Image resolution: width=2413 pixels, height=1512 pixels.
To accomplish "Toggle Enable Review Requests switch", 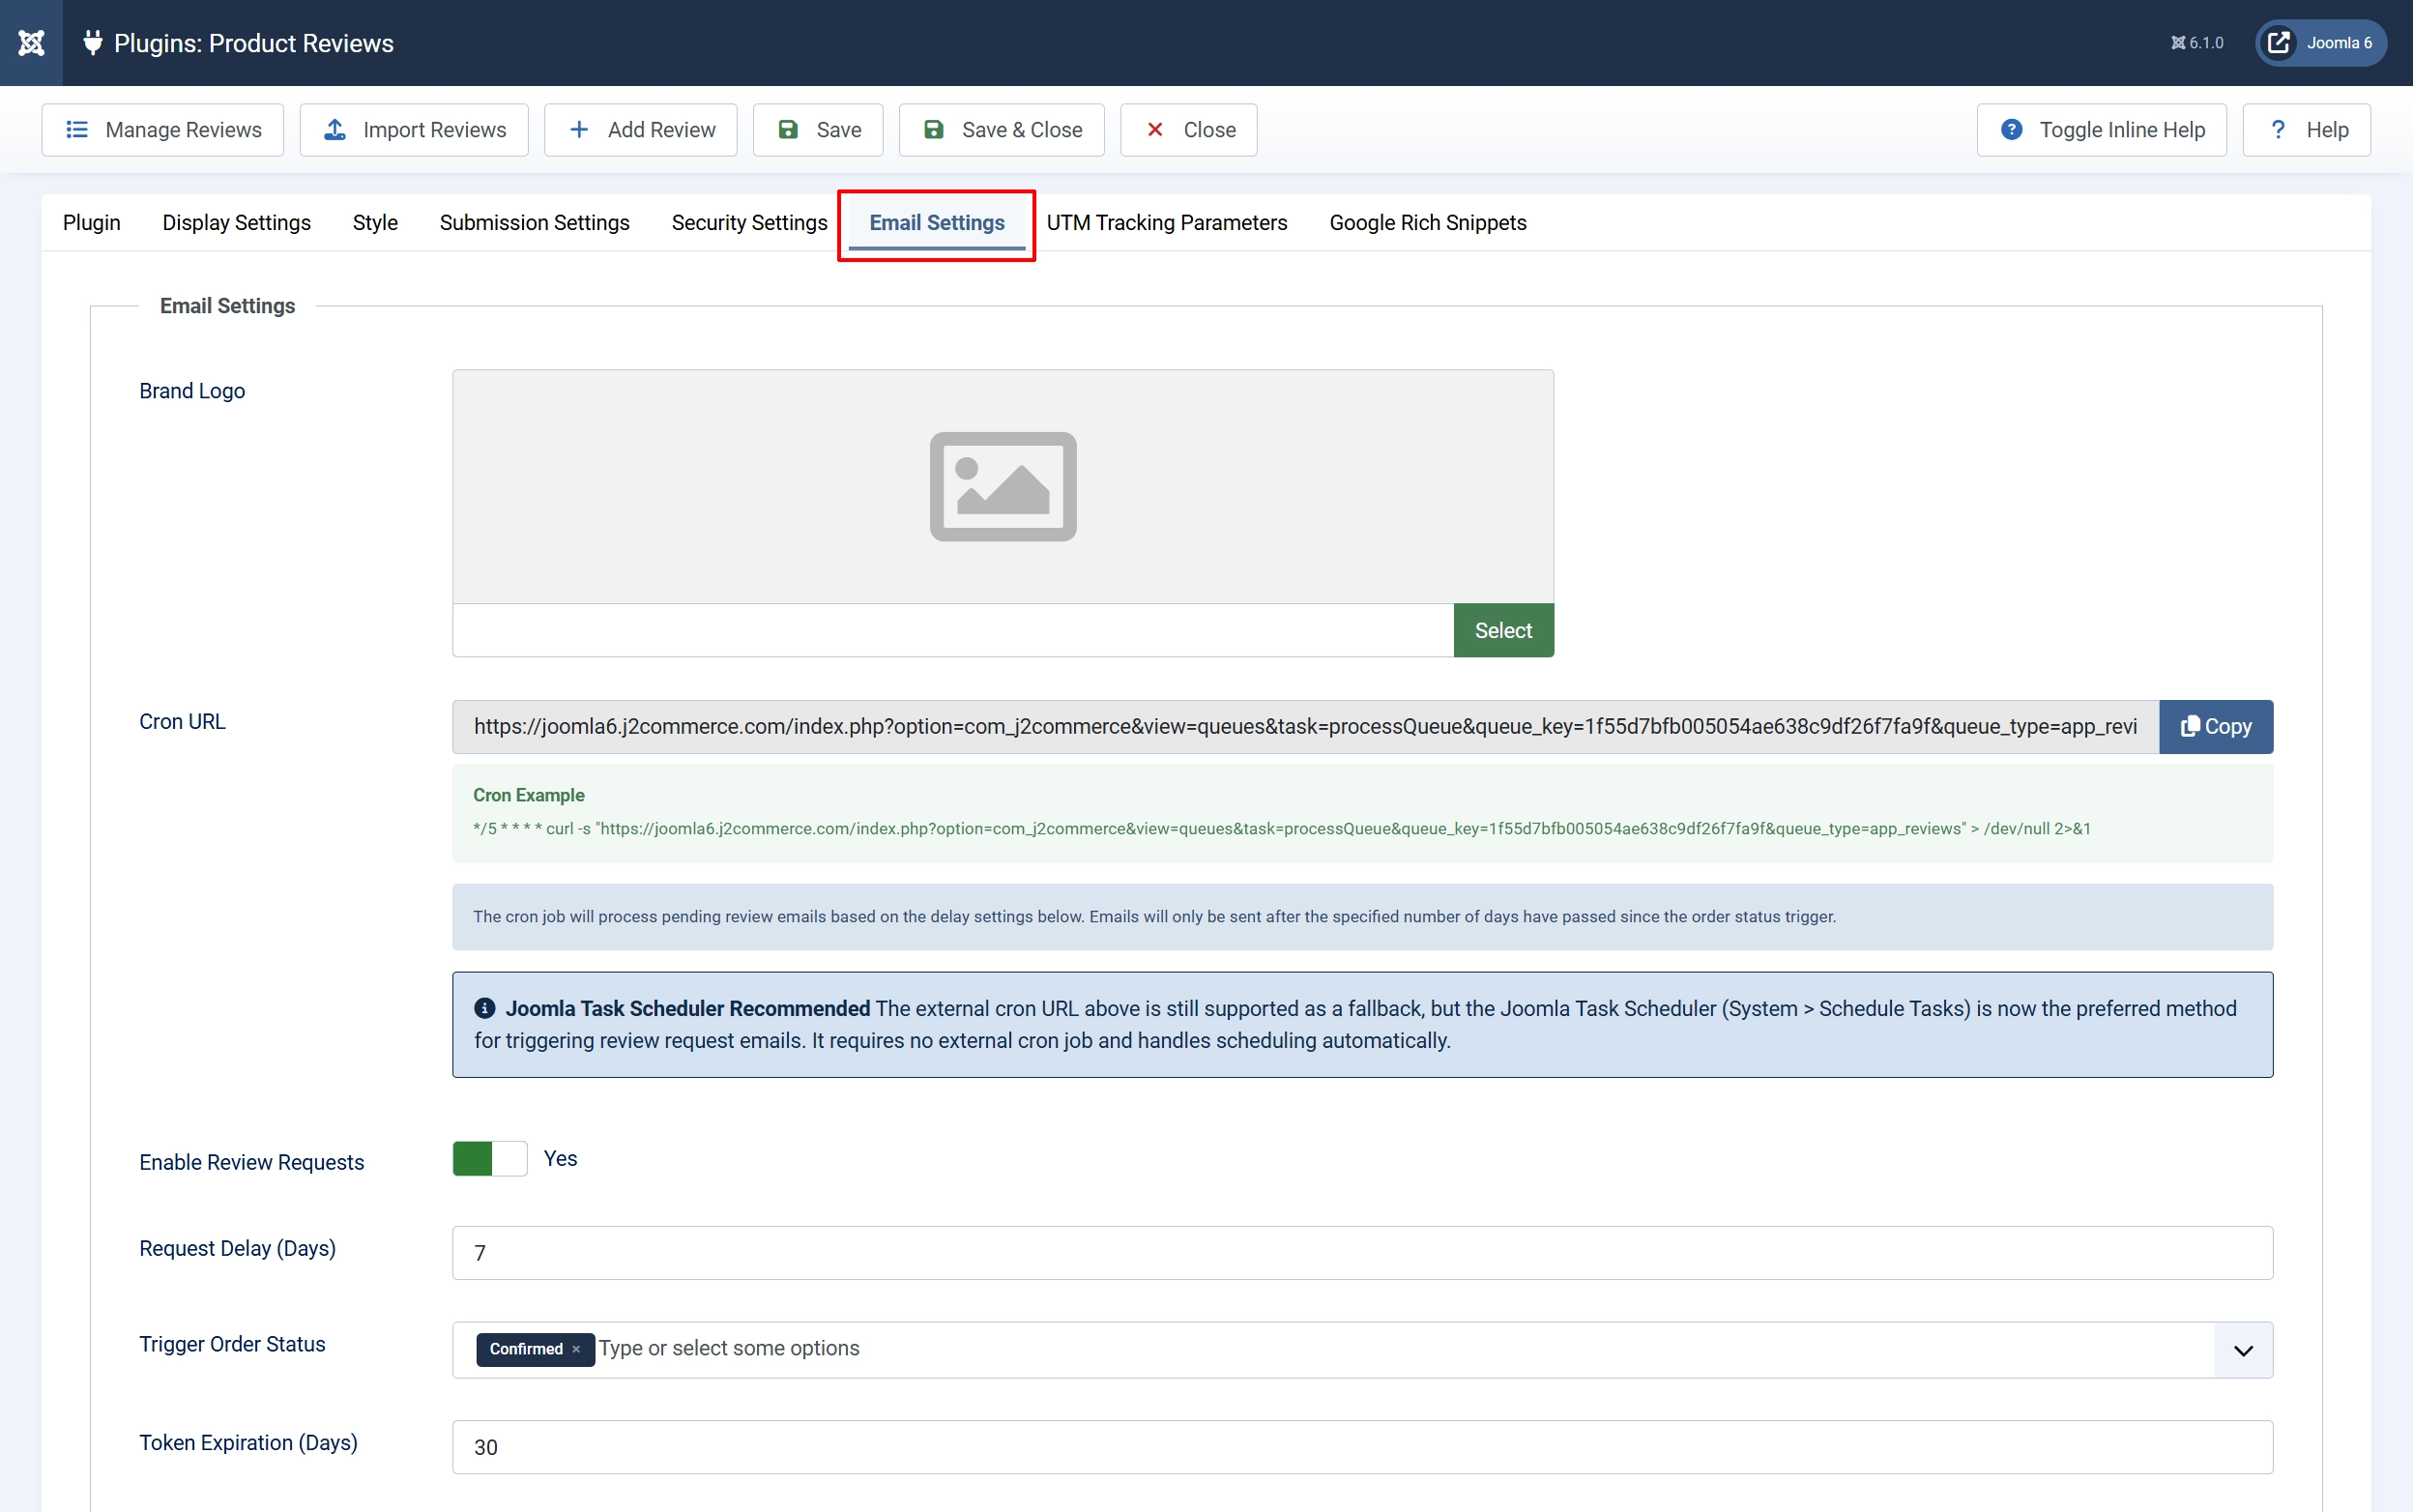I will 490,1159.
